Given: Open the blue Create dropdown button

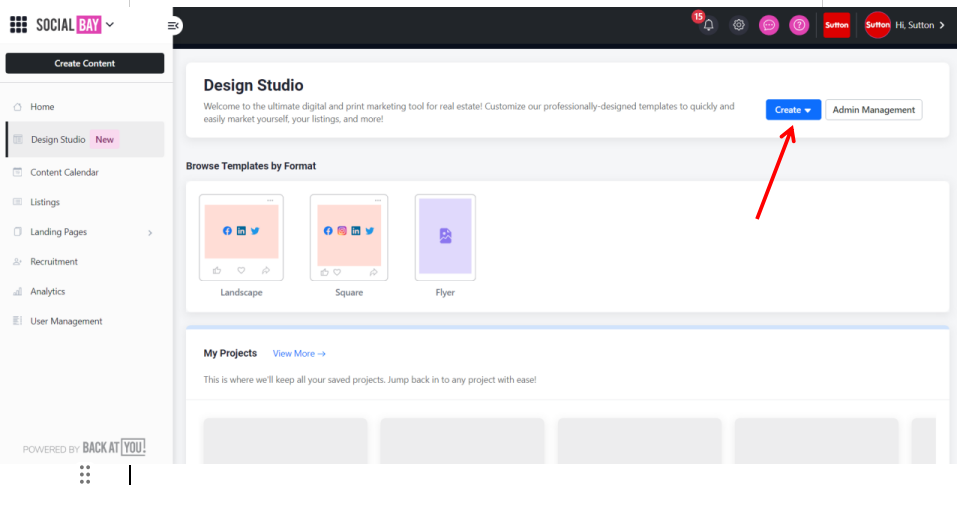Looking at the screenshot, I should 793,110.
